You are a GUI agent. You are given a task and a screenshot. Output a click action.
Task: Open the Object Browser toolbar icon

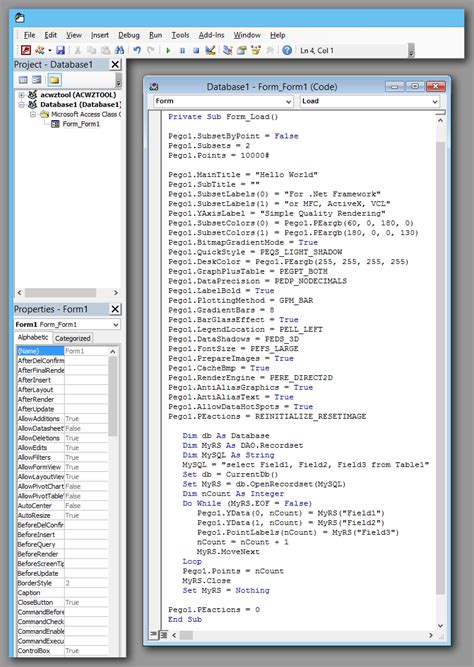pyautogui.click(x=256, y=50)
